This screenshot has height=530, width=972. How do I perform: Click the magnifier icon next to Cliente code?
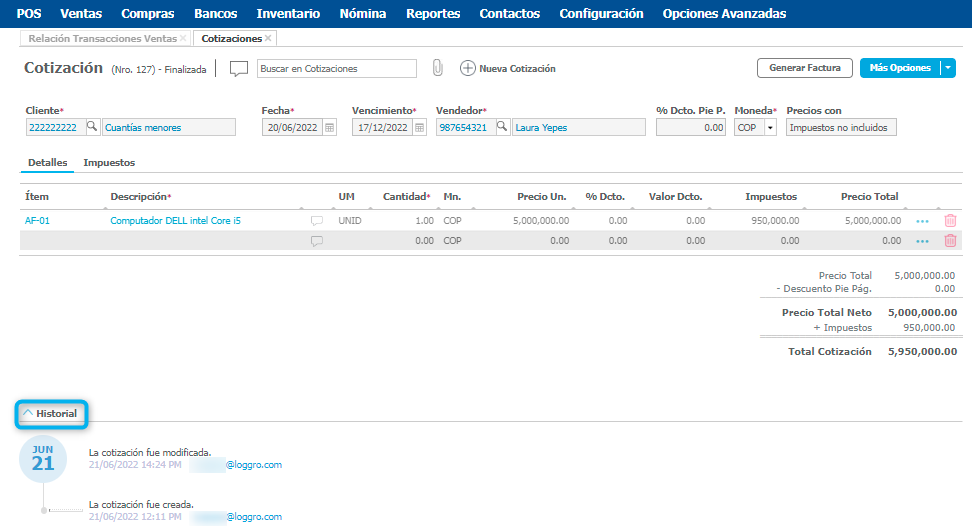point(92,127)
